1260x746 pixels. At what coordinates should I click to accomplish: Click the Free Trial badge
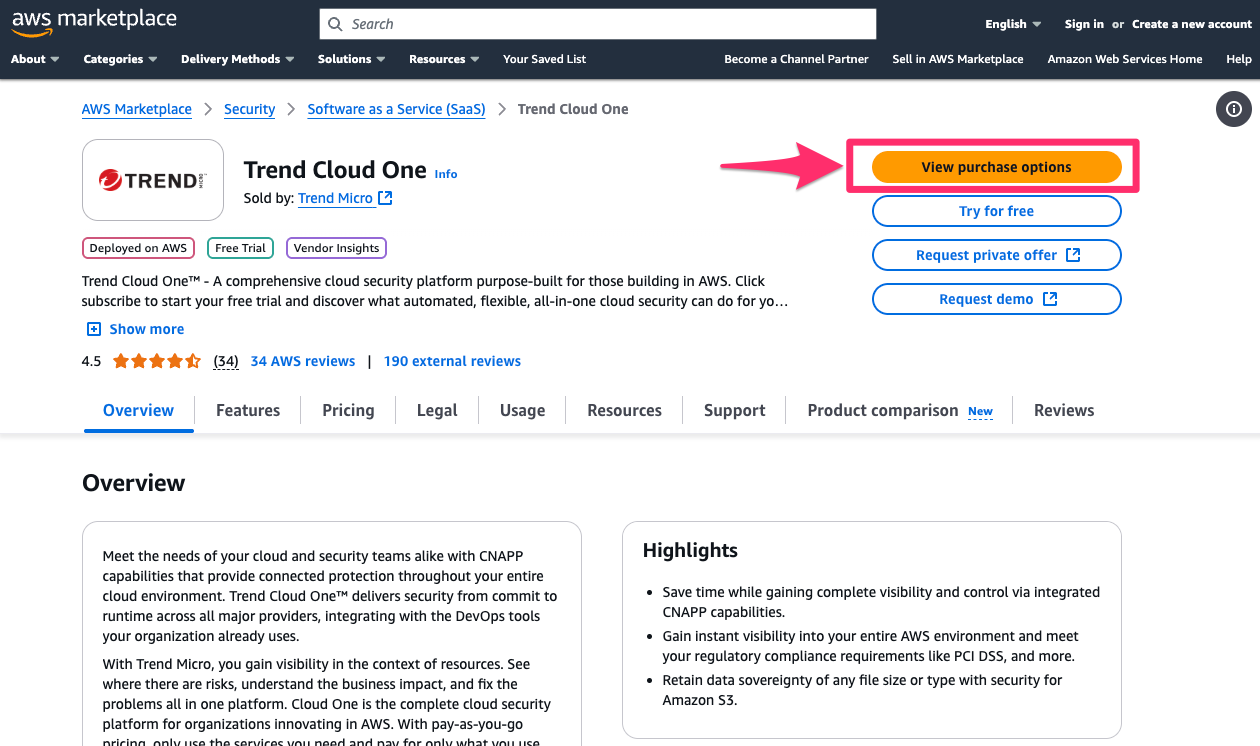coord(240,248)
